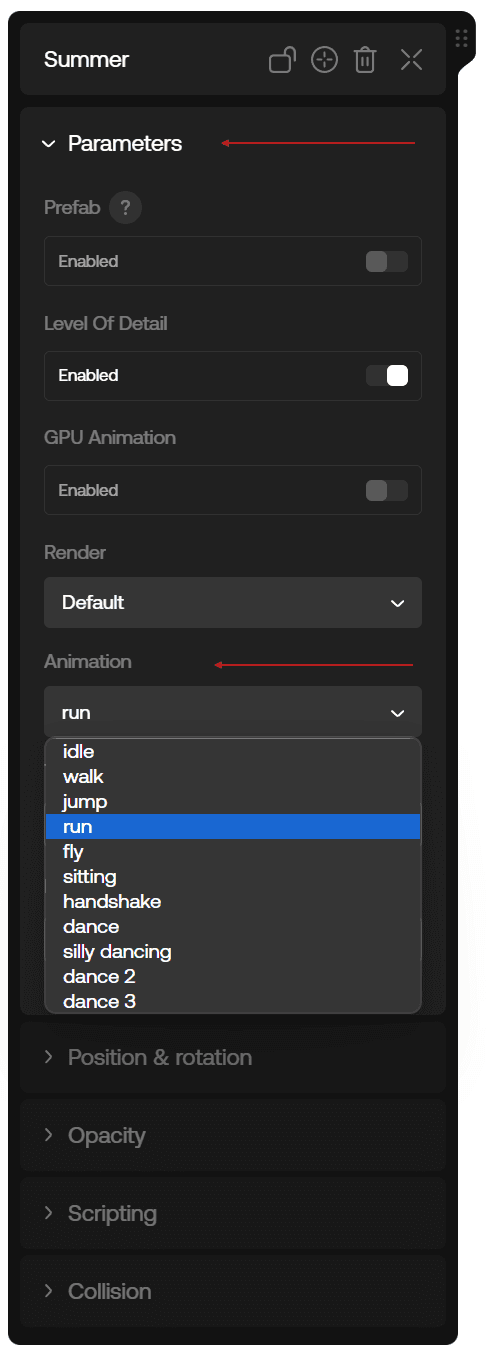The image size is (486, 1354).
Task: Toggle GPU Animation Enabled switch
Action: pos(387,490)
